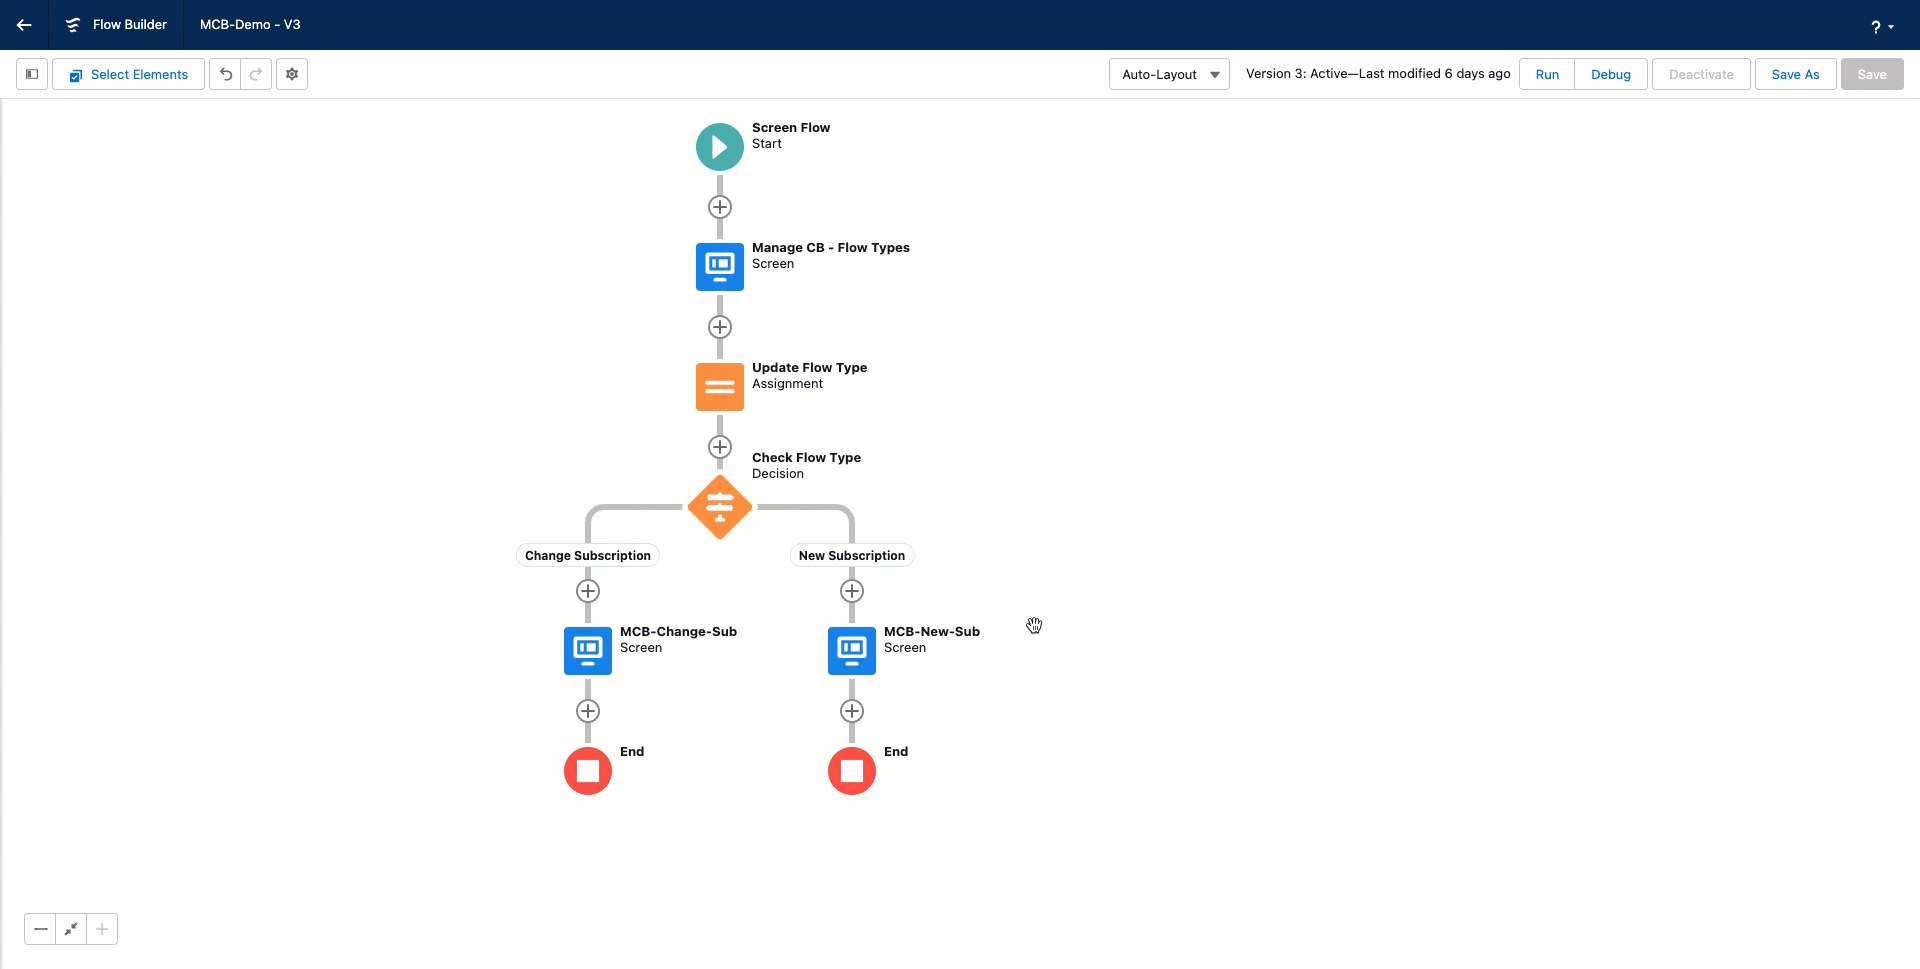Click the Select Elements button

coord(129,74)
